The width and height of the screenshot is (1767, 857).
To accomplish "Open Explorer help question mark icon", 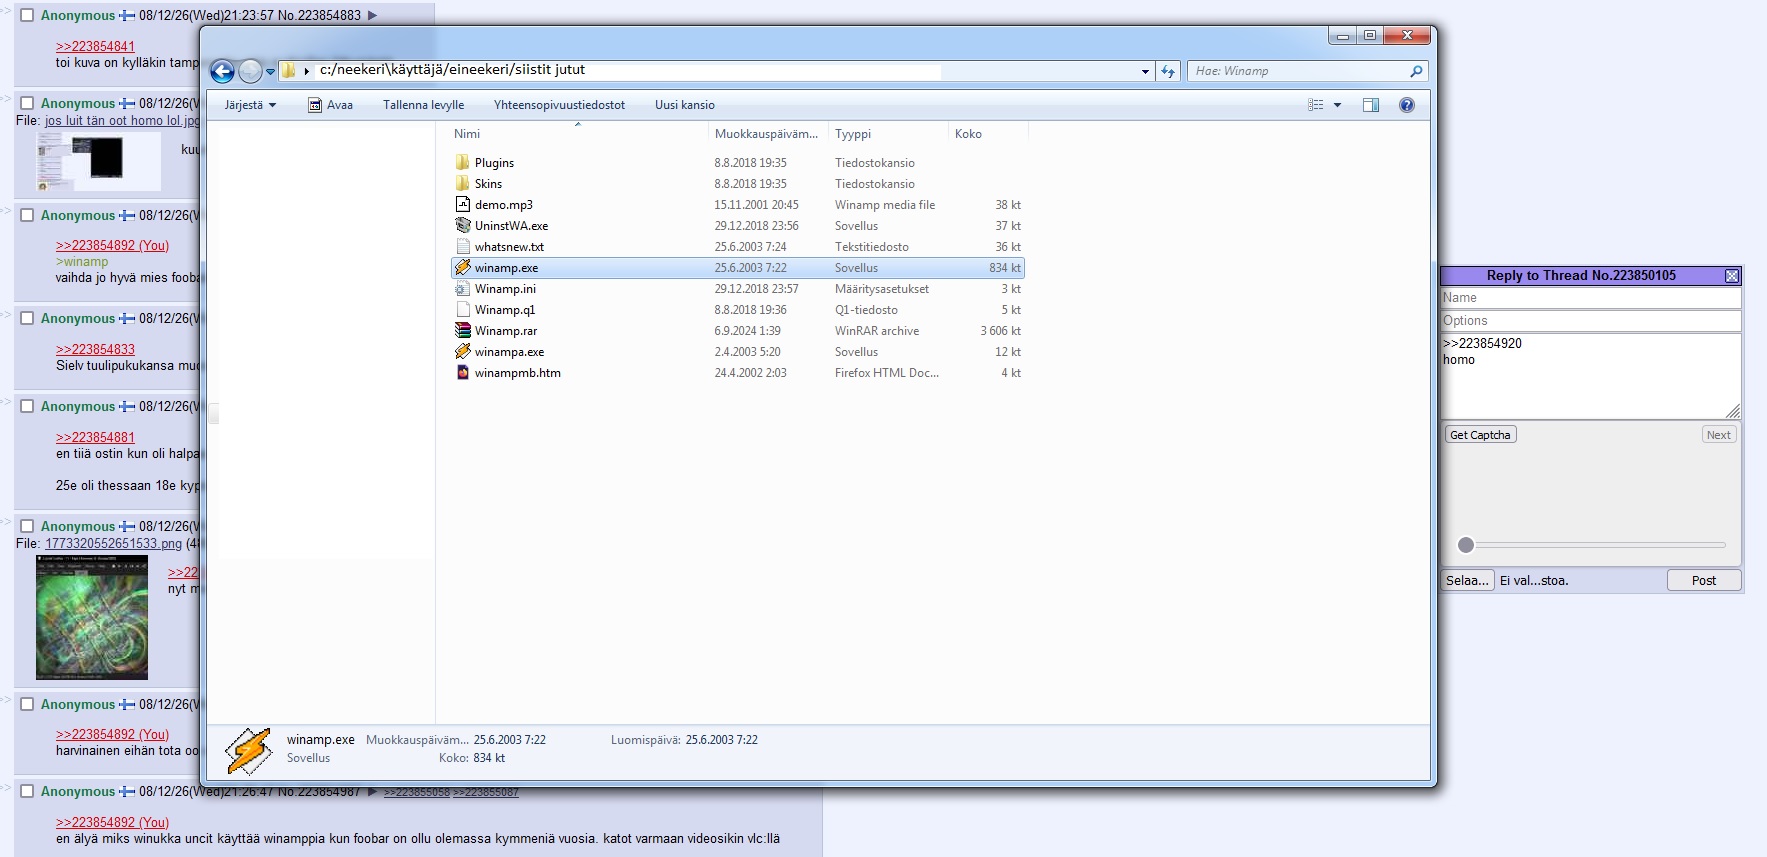I will pos(1407,105).
